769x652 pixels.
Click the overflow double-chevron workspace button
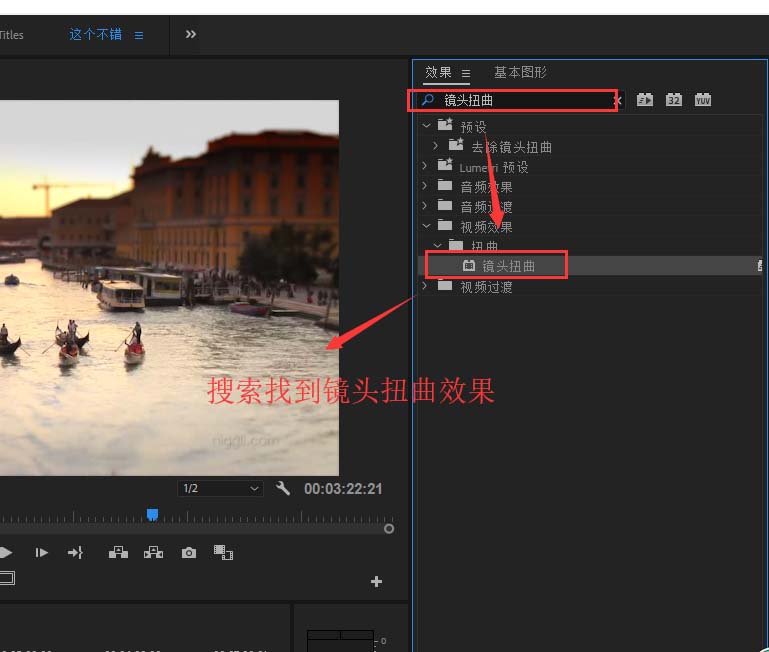click(191, 34)
